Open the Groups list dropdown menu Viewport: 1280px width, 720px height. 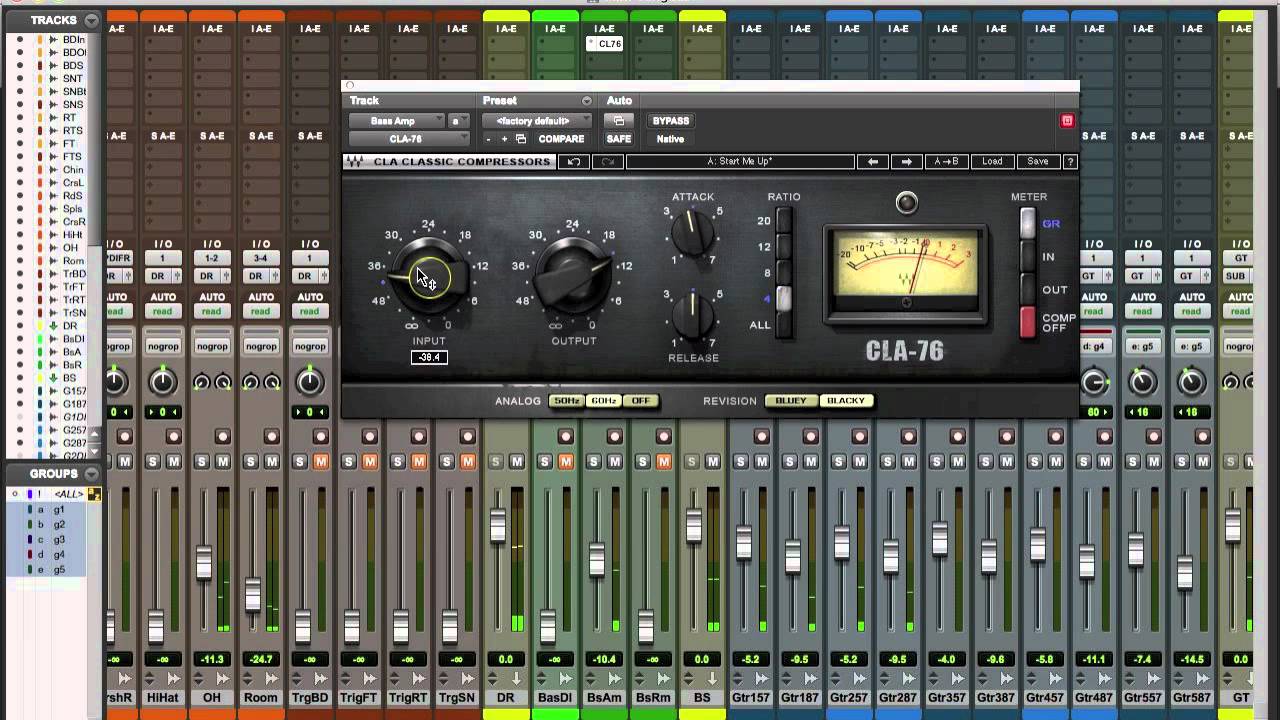click(91, 474)
